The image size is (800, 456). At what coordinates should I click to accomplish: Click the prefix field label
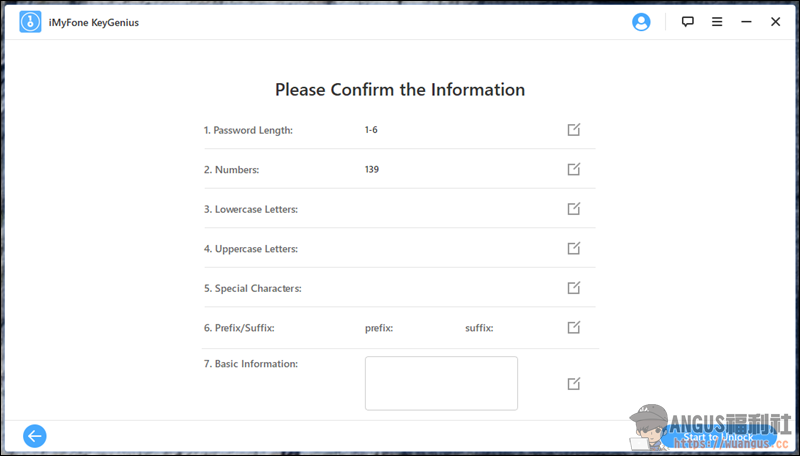click(379, 328)
